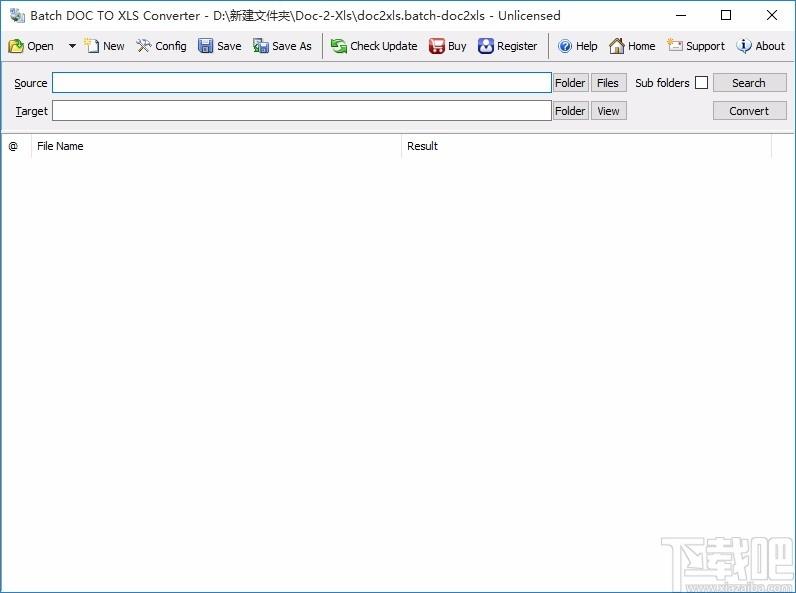The width and height of the screenshot is (796, 593).
Task: Expand the Open dropdown arrow
Action: [x=72, y=46]
